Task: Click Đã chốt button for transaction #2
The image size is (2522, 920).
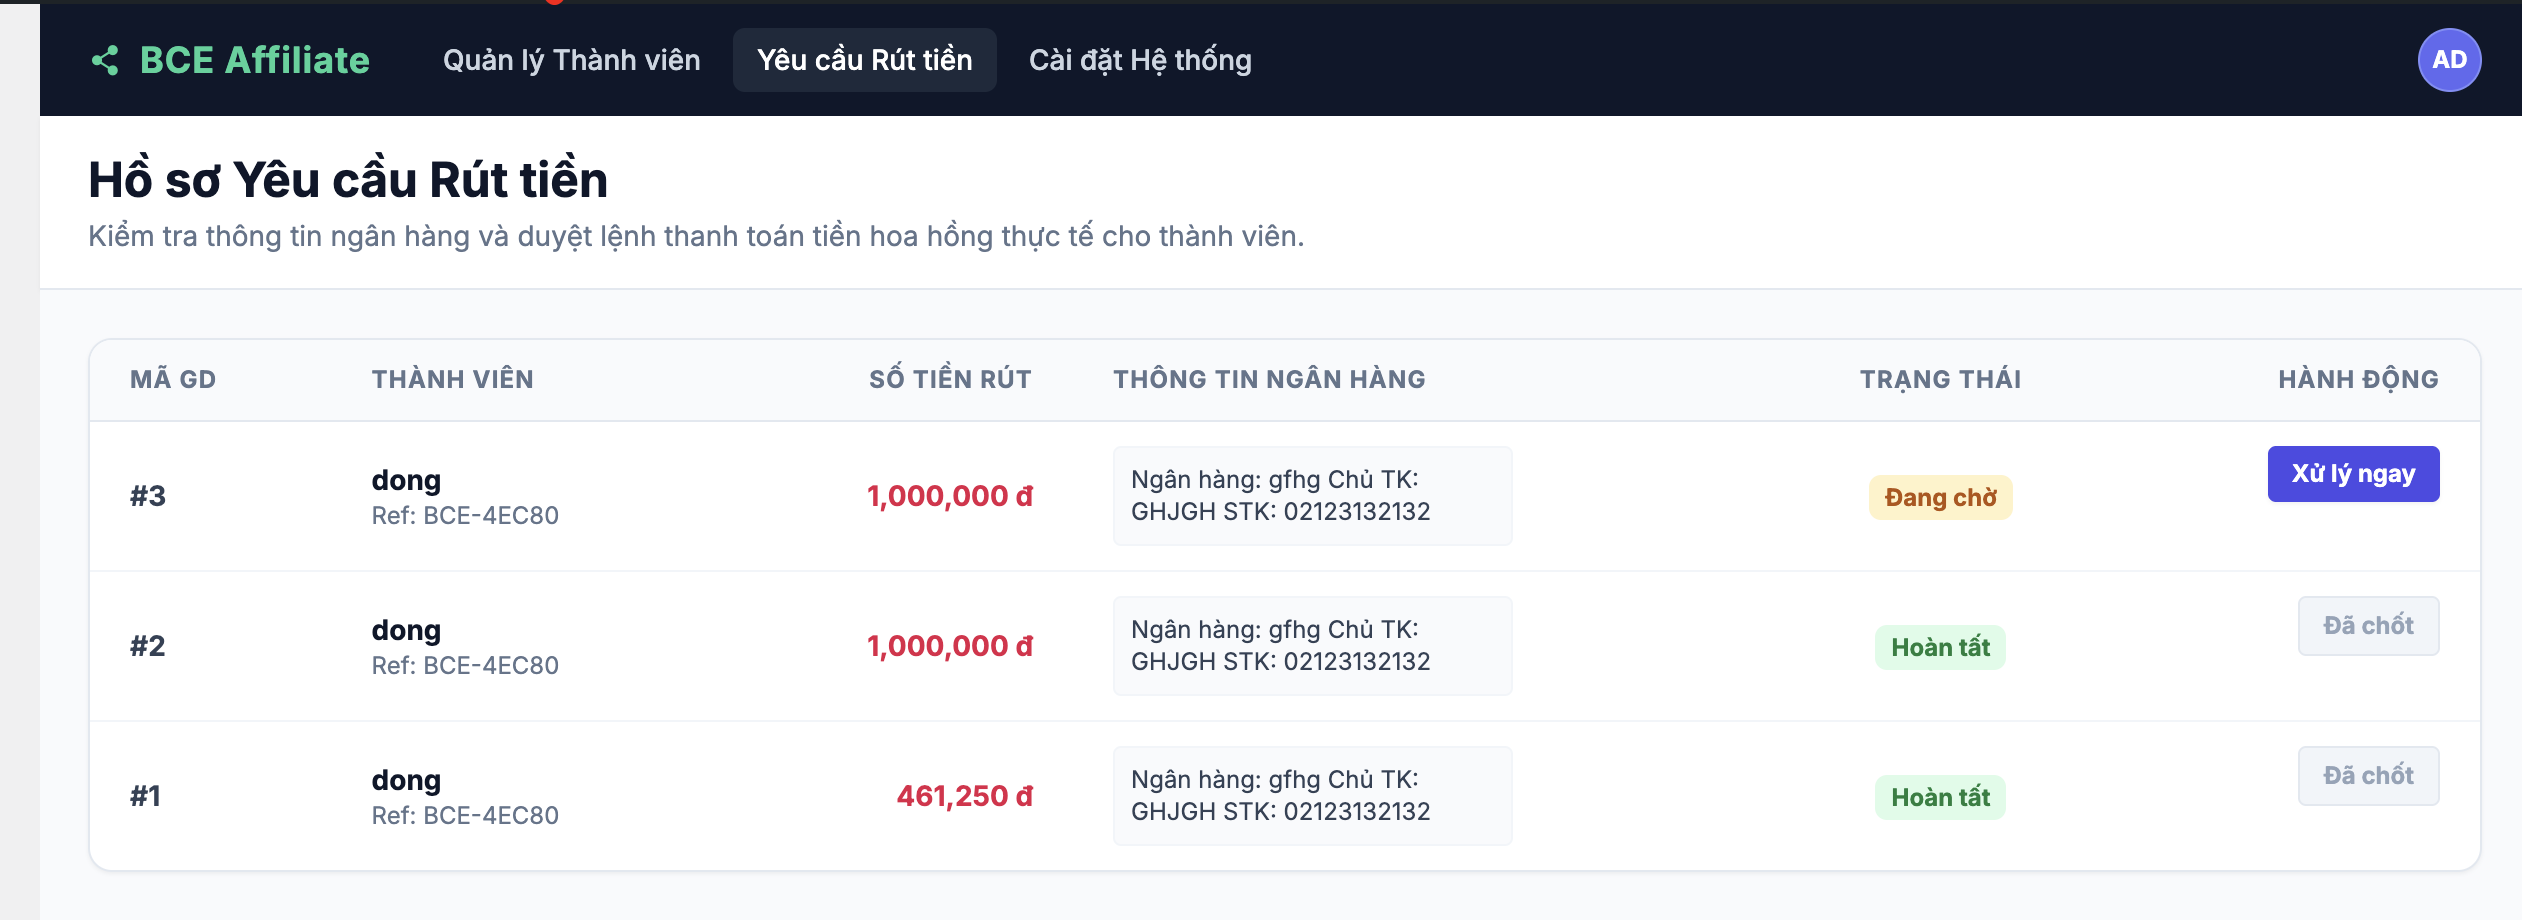Action: tap(2368, 626)
